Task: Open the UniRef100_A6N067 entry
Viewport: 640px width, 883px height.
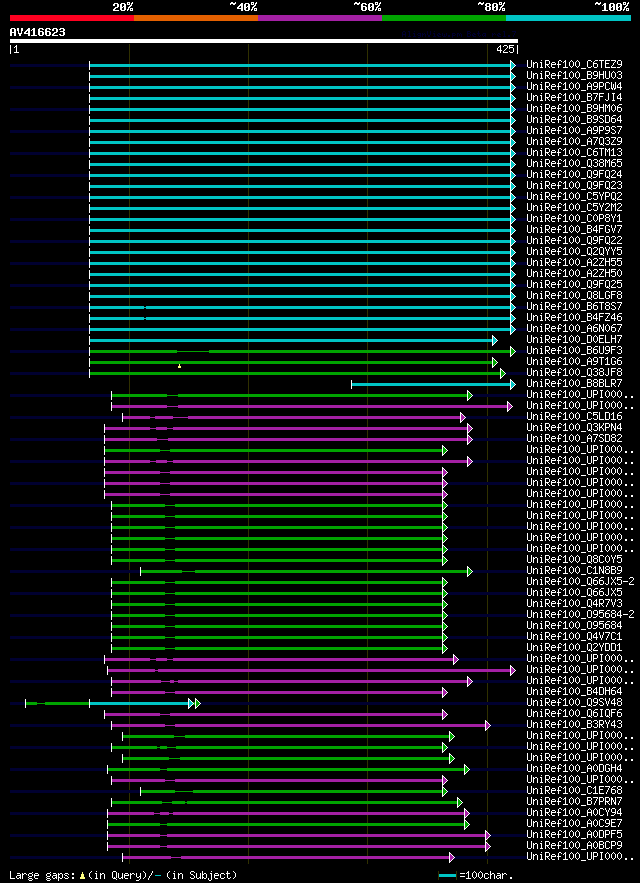Action: point(574,328)
